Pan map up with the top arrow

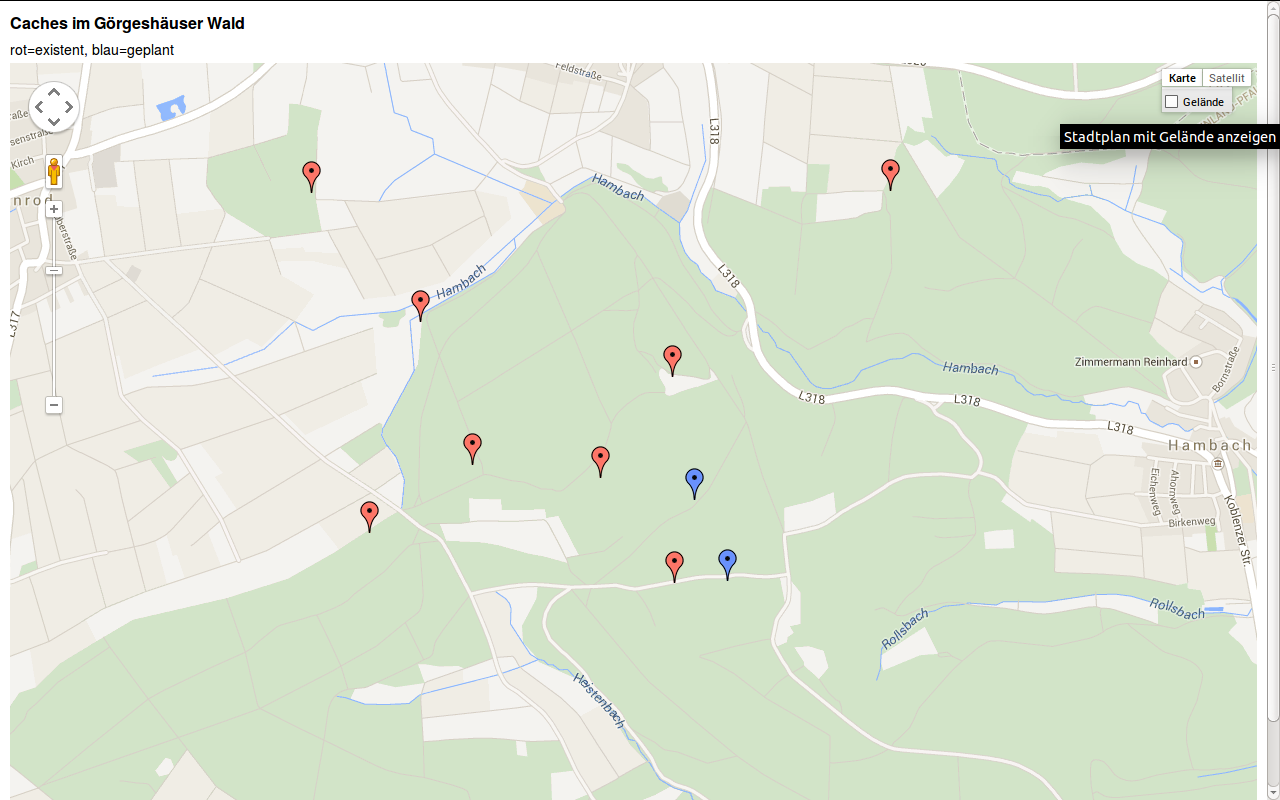pyautogui.click(x=54, y=92)
